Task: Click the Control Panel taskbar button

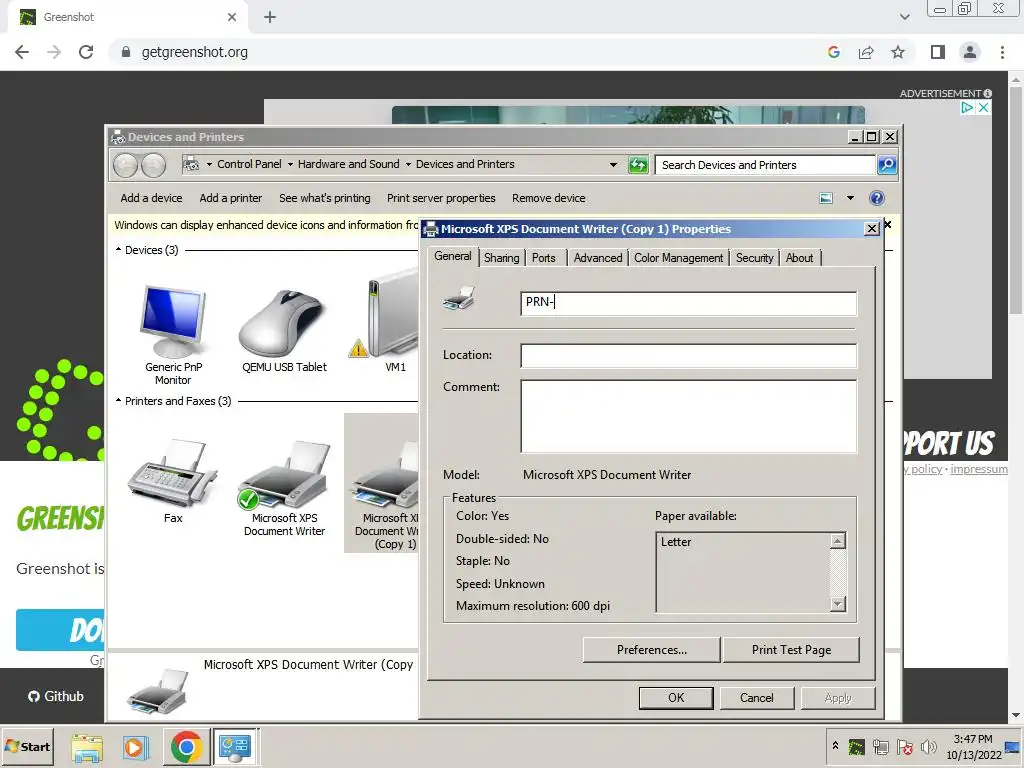Action: click(x=235, y=747)
